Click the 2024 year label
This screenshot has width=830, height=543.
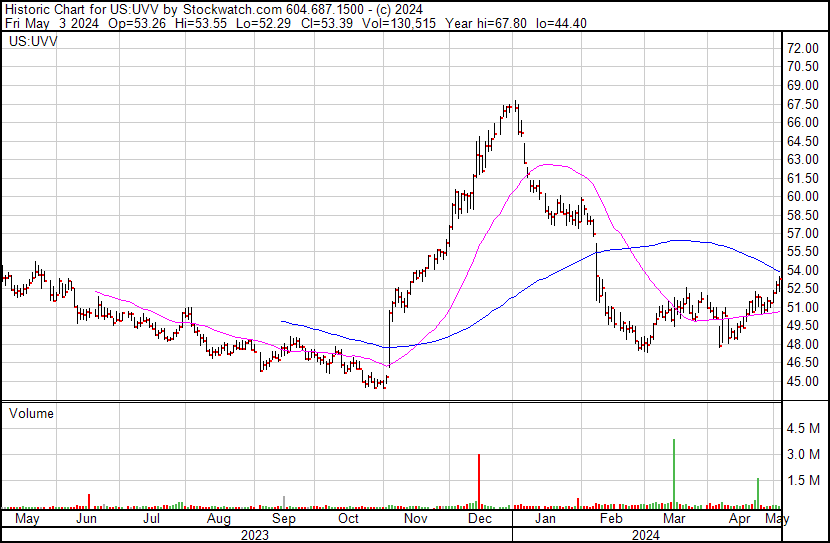tap(645, 535)
